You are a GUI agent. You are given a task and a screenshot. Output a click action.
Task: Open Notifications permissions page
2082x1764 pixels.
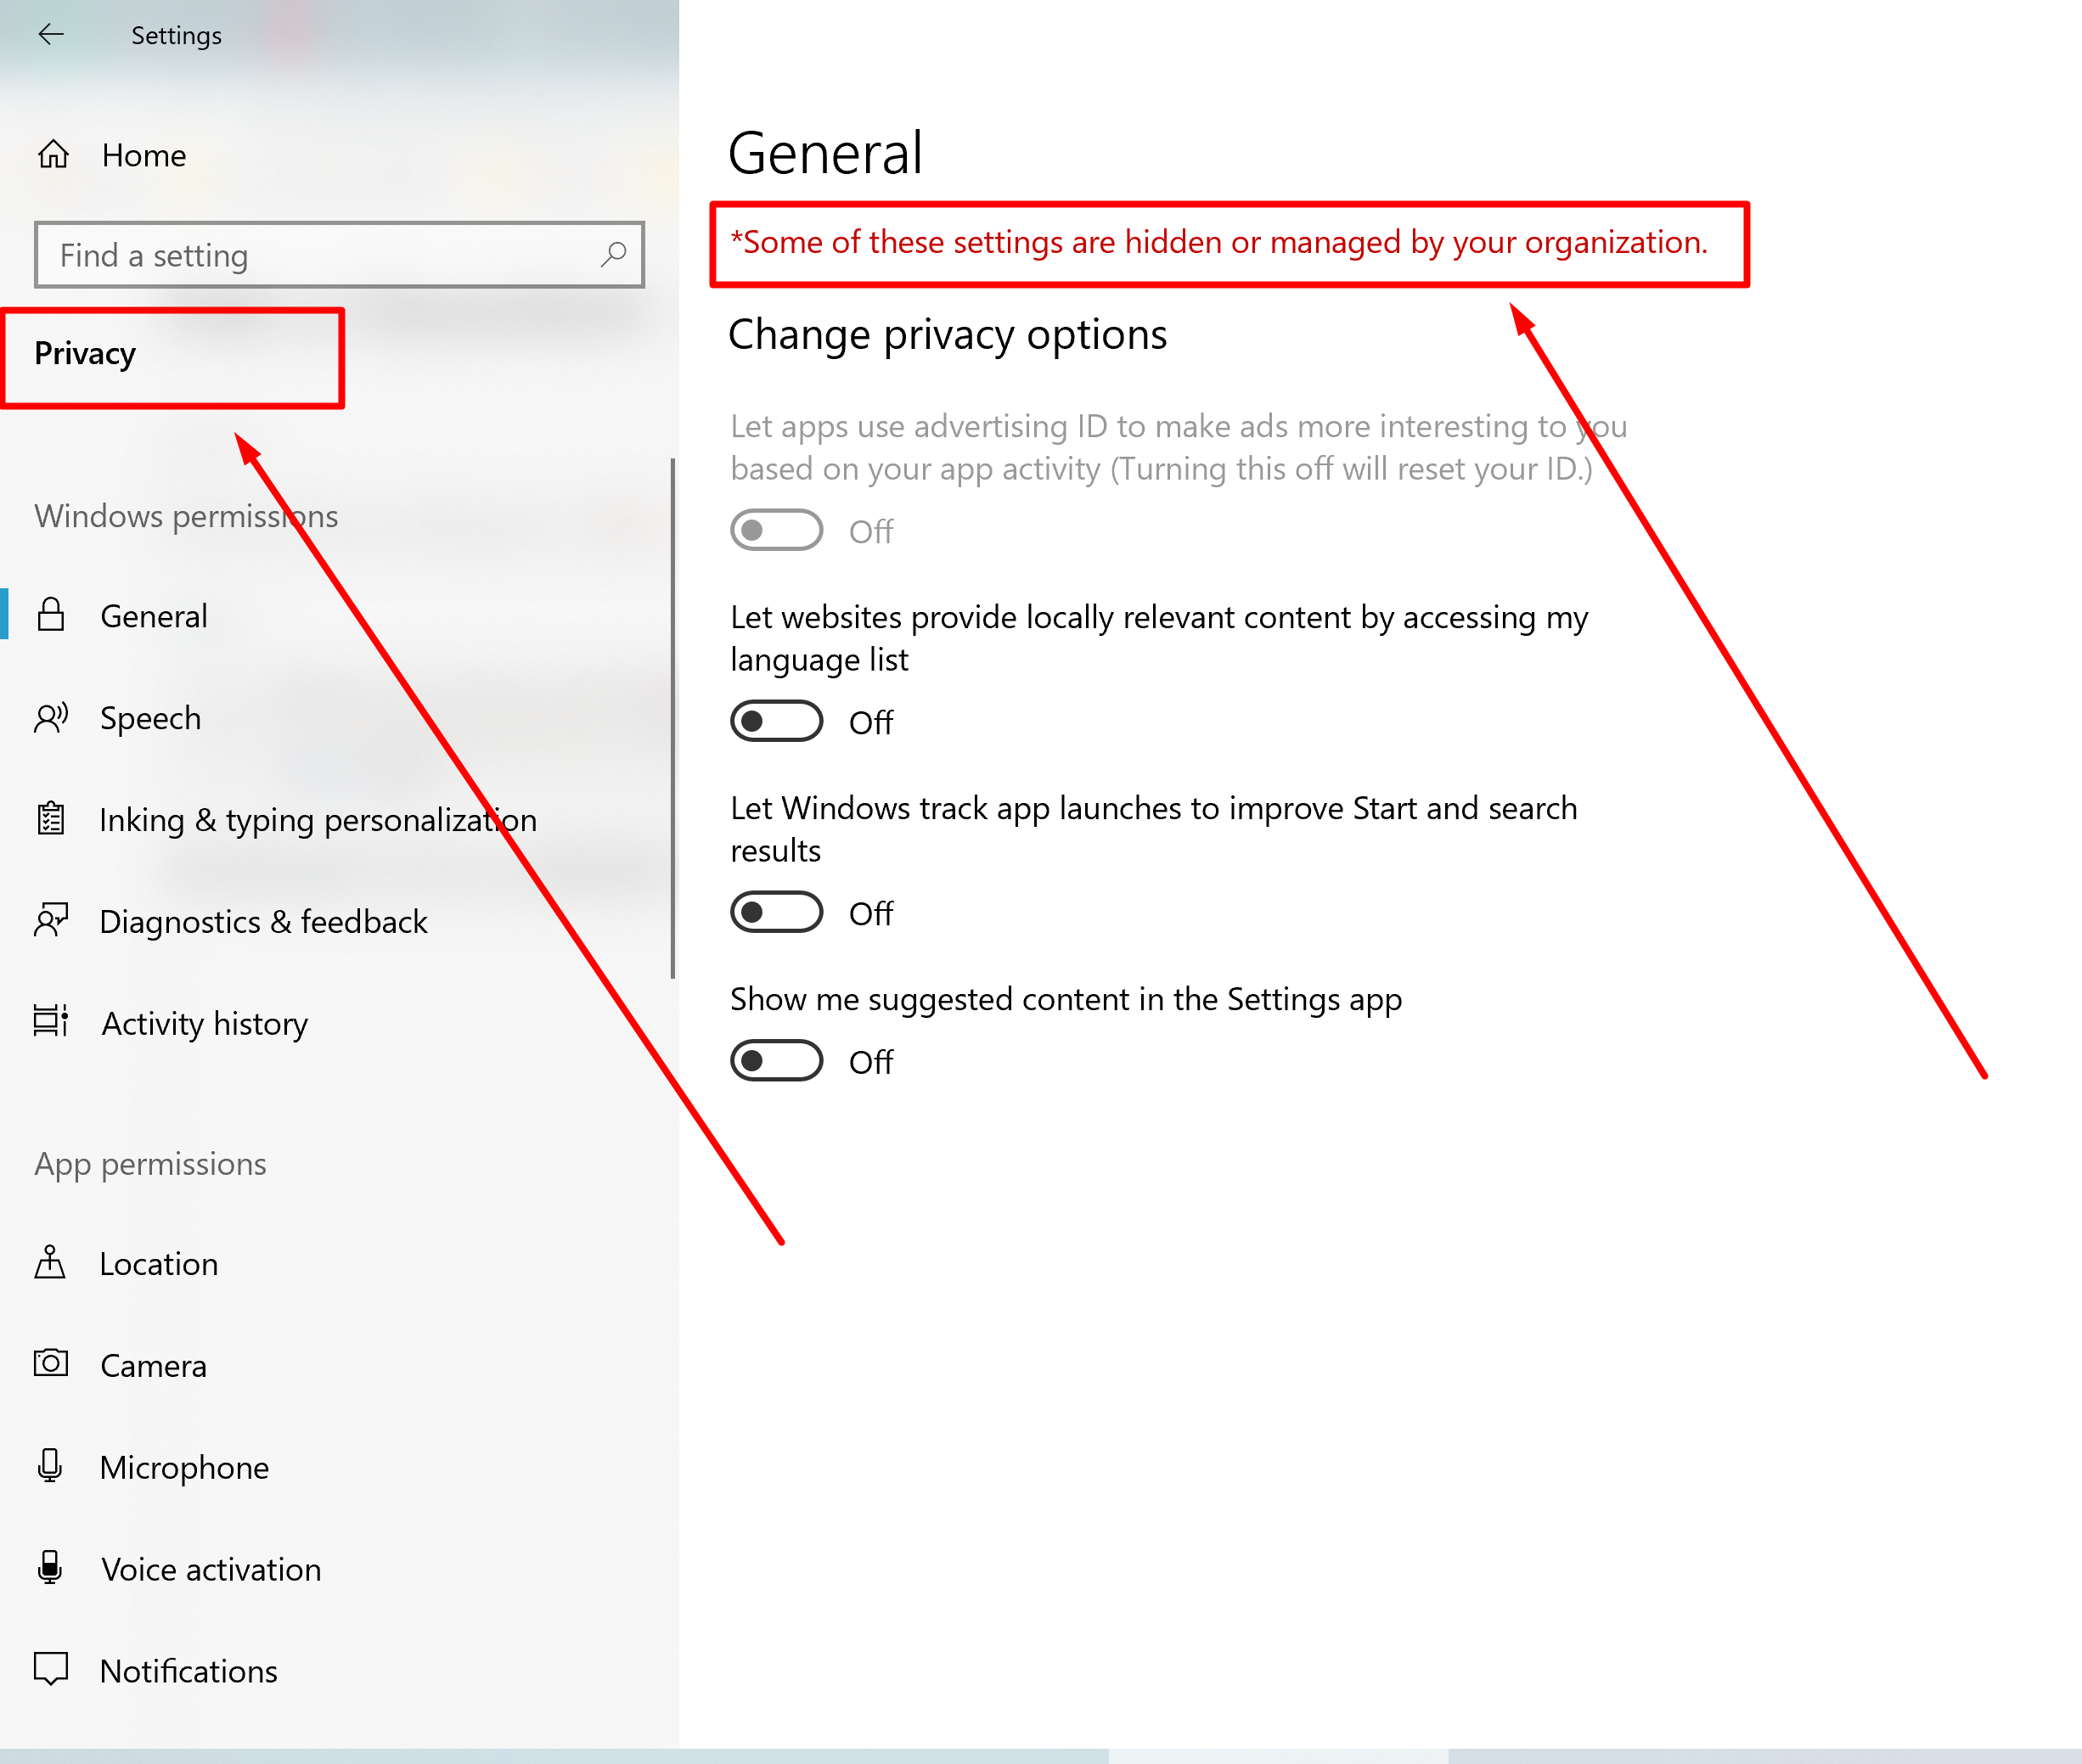pos(188,1671)
